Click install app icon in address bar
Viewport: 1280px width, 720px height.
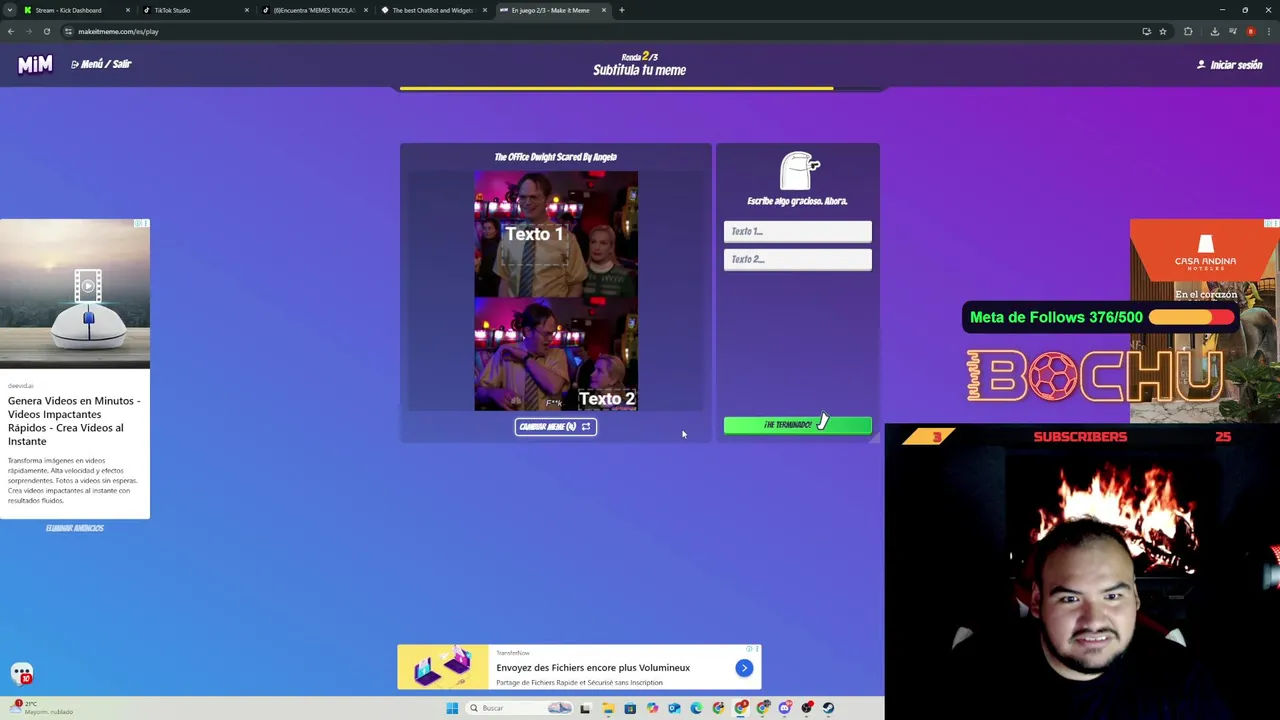coord(1146,31)
